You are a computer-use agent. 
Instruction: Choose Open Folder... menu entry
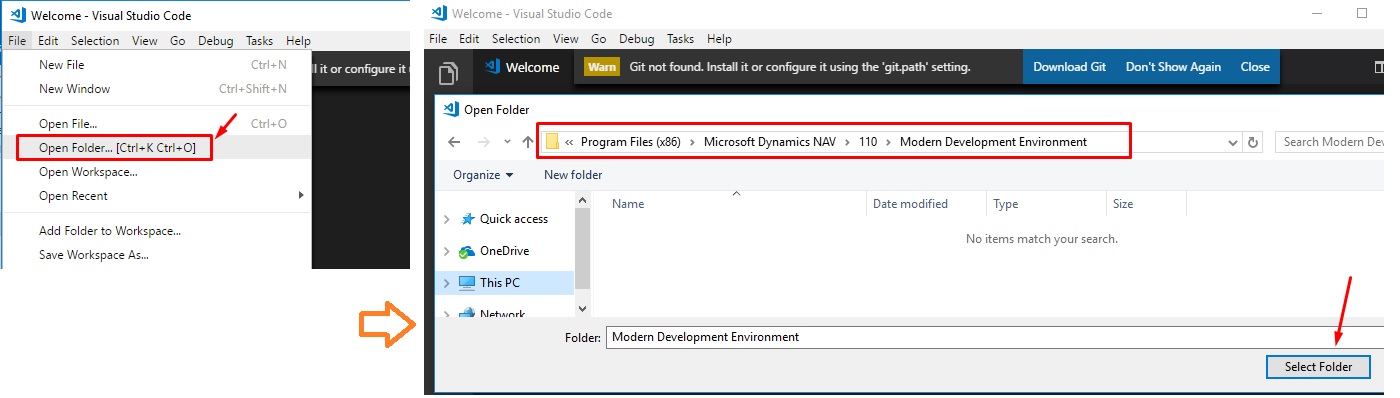(x=157, y=147)
